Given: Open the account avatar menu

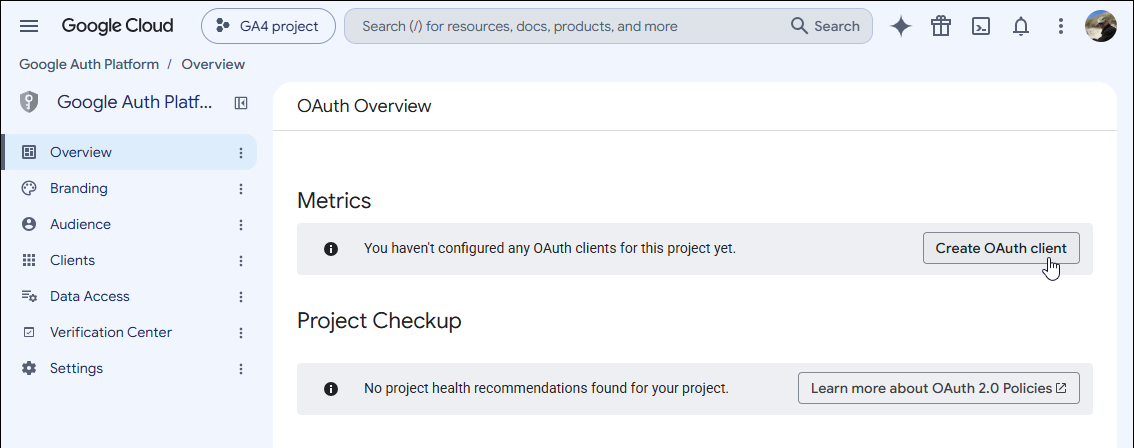Looking at the screenshot, I should coord(1101,26).
